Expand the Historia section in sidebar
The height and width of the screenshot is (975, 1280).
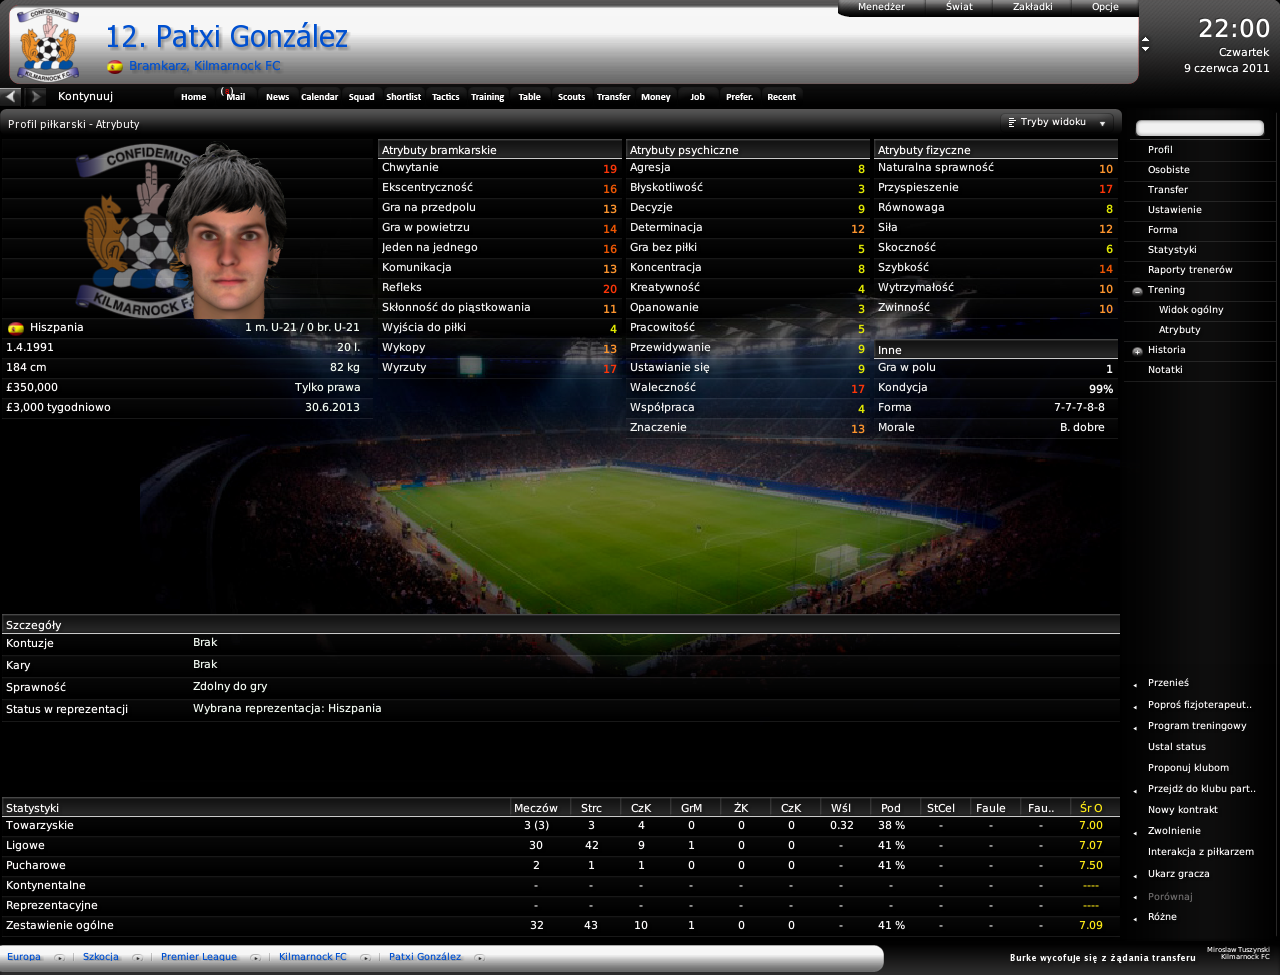pos(1137,351)
